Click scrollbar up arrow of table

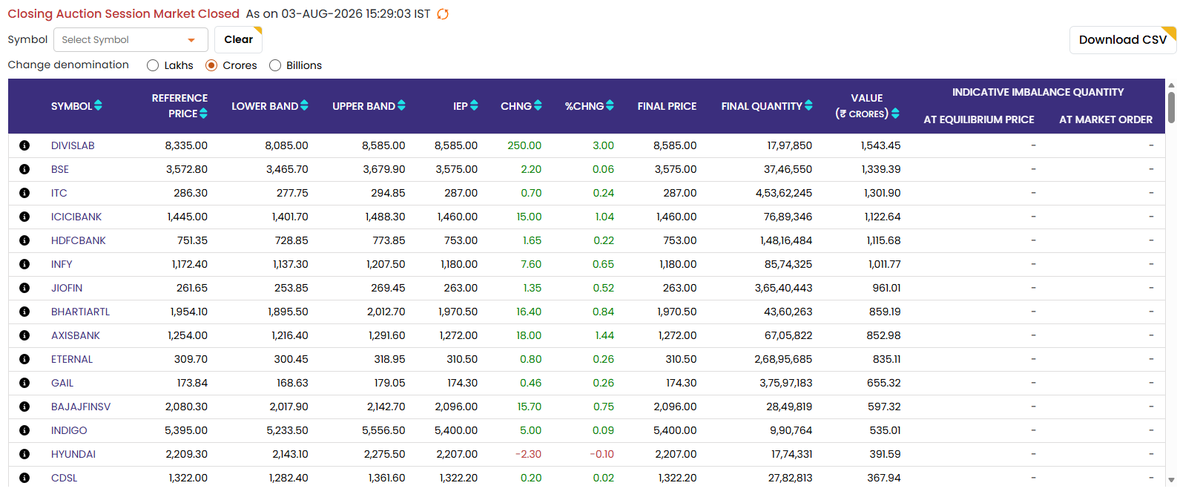pyautogui.click(x=1172, y=85)
